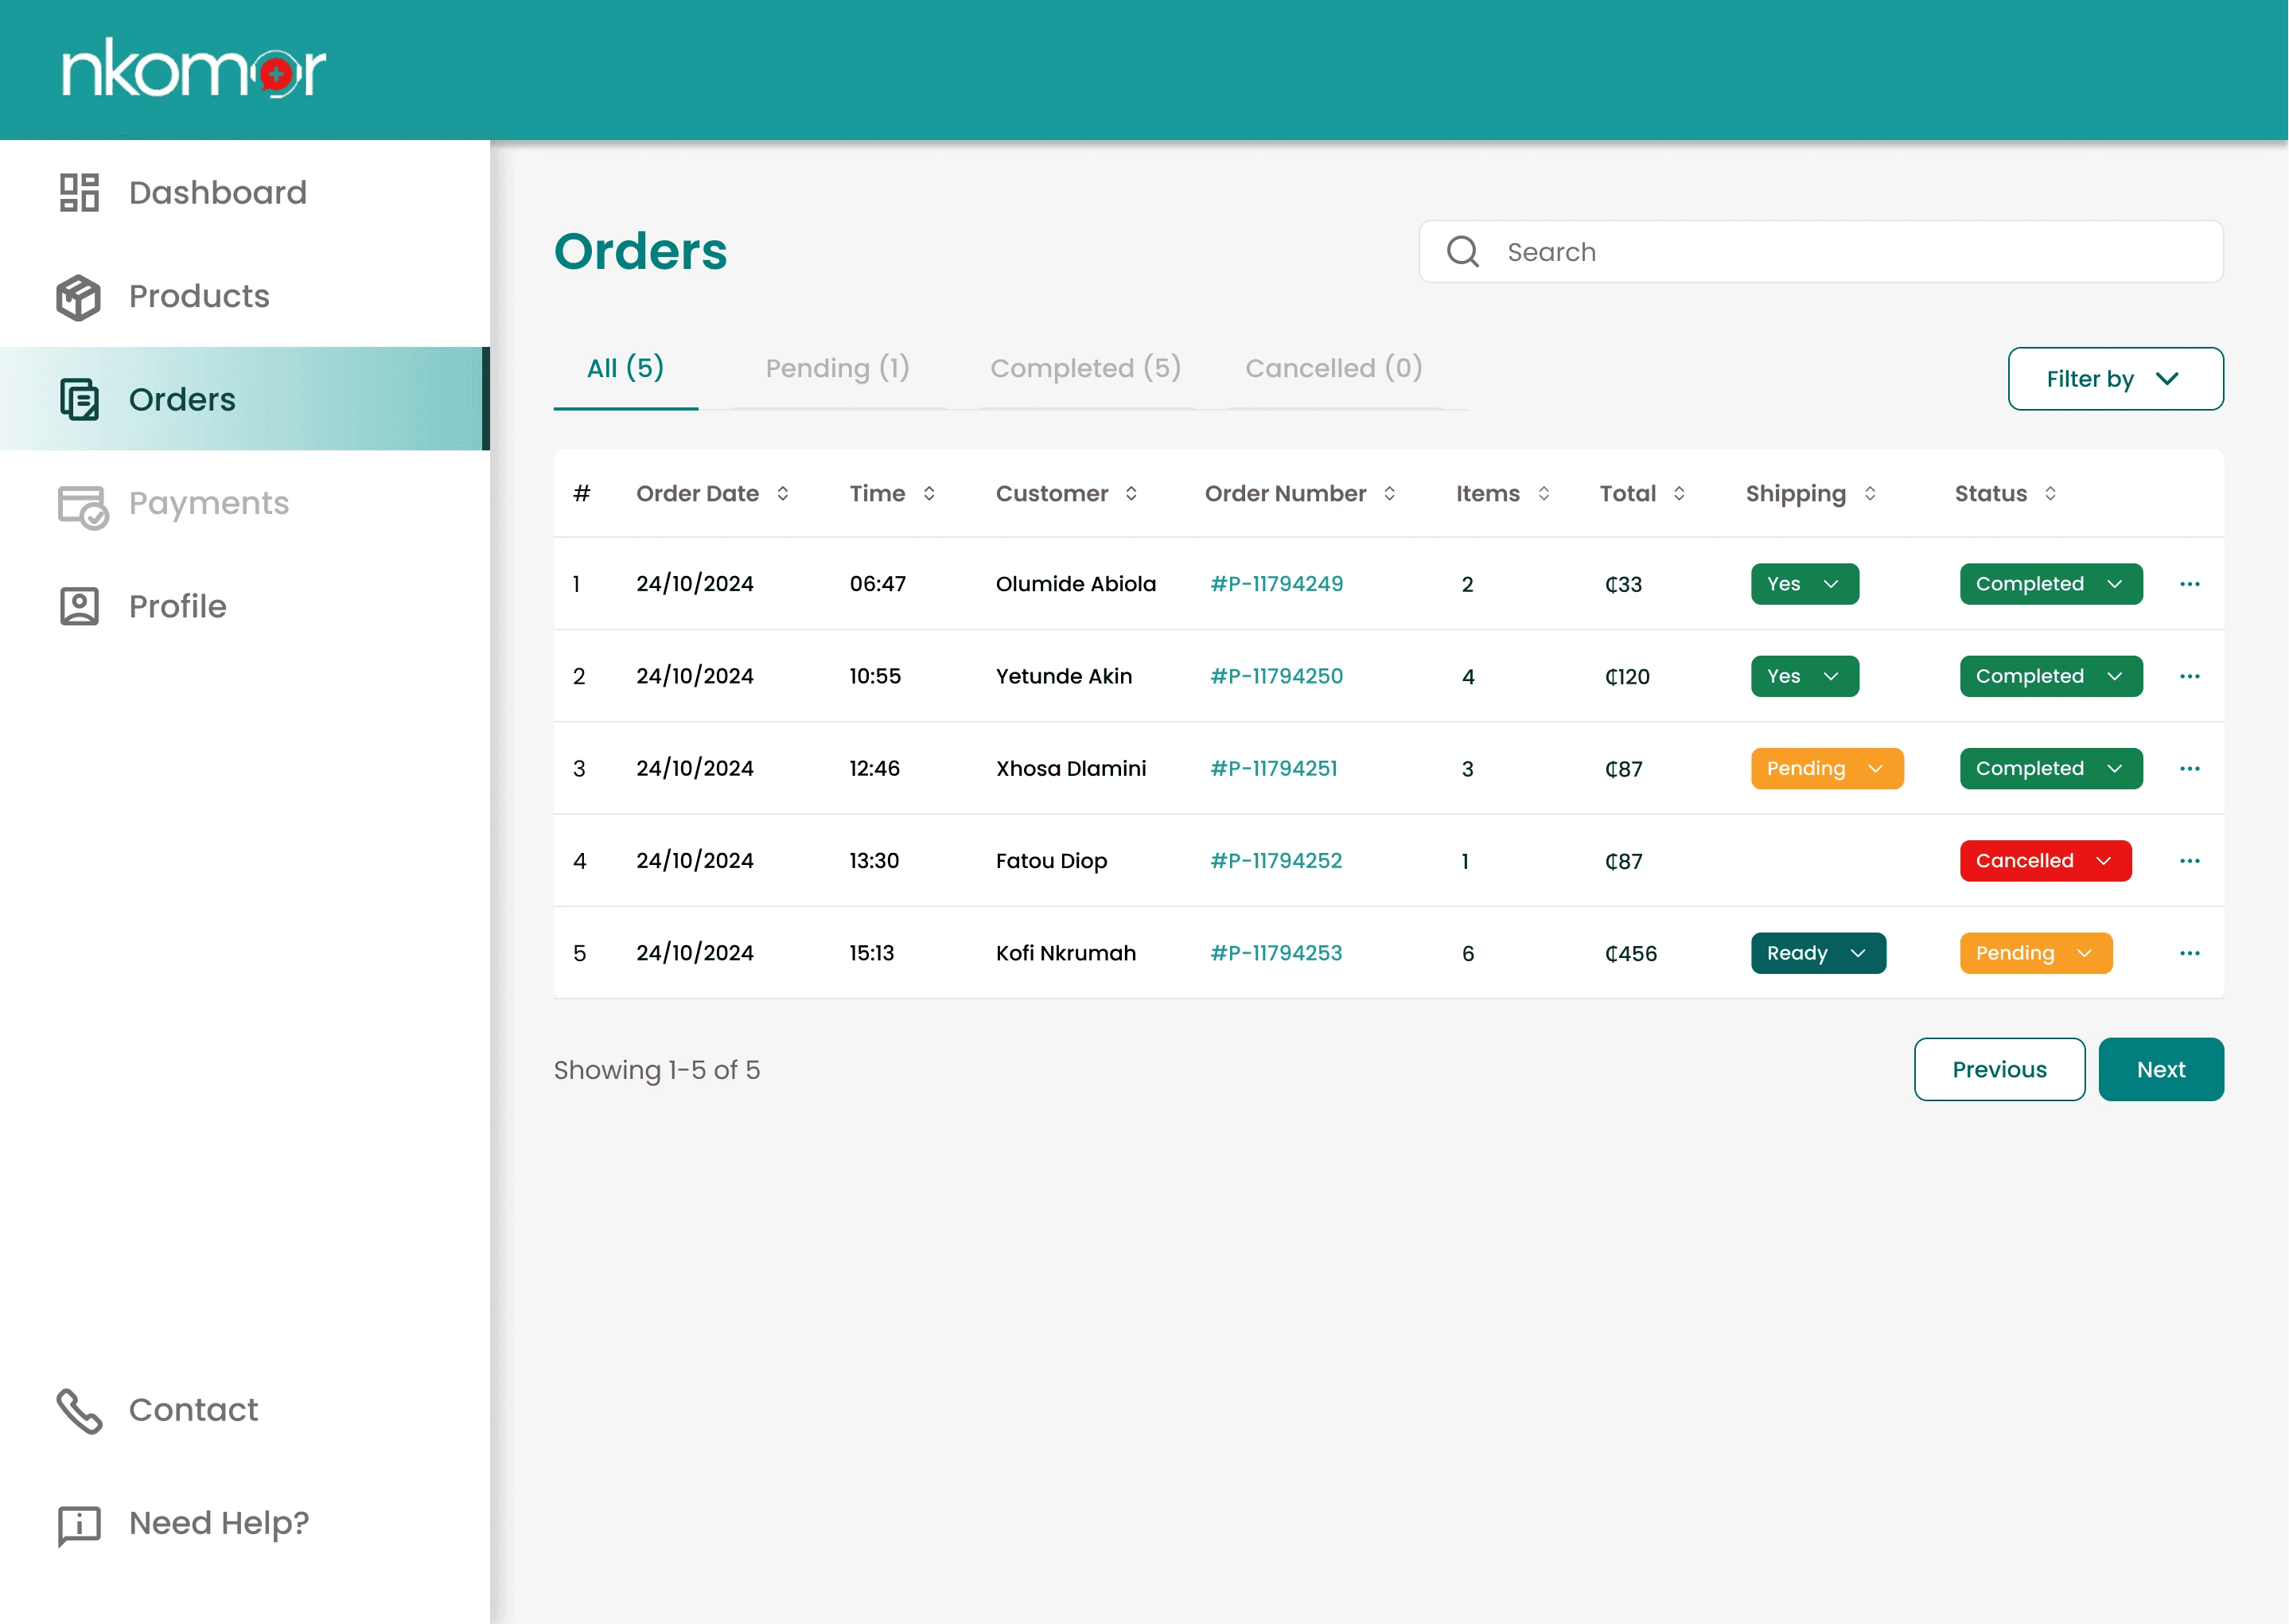Open more options for Kofi Nkrumah order
The width and height of the screenshot is (2289, 1624).
coord(2190,953)
